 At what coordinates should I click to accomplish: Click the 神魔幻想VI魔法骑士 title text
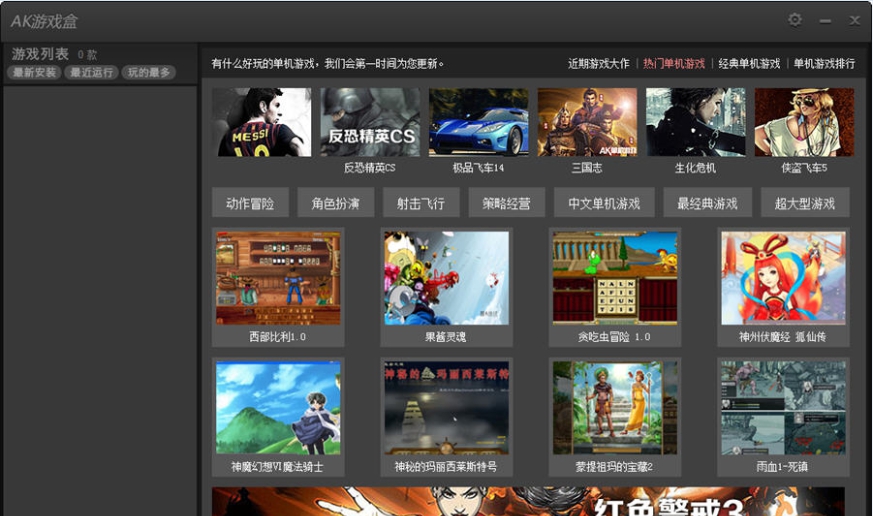click(x=277, y=466)
